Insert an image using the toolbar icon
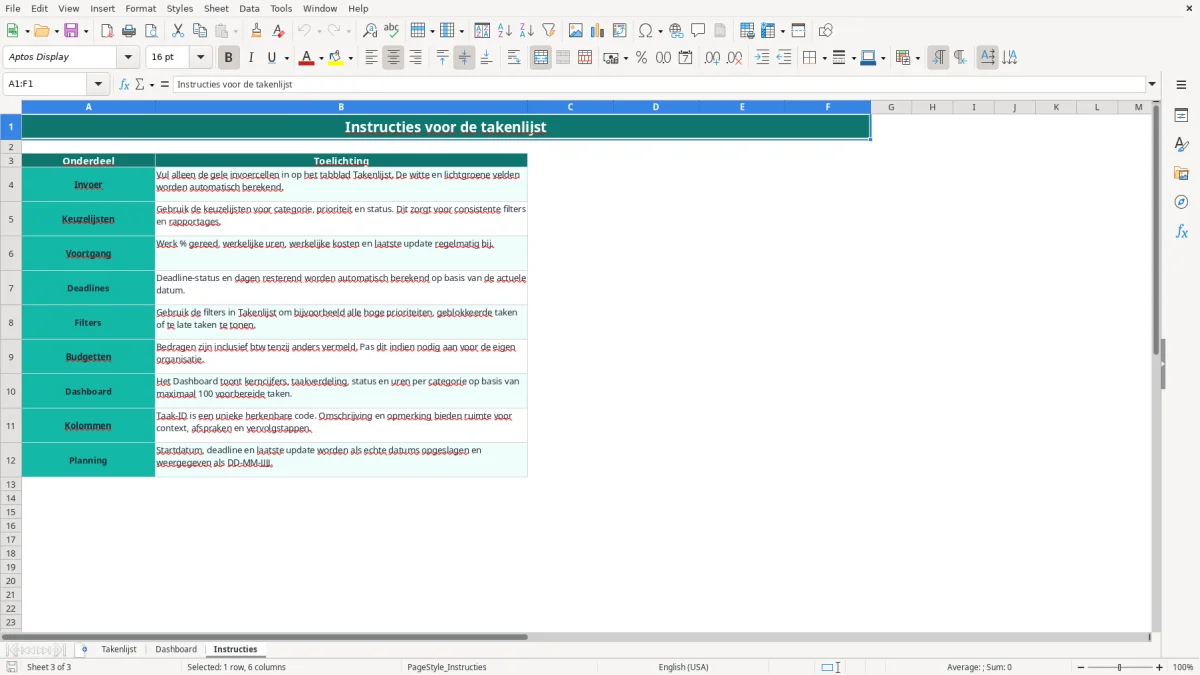 tap(576, 30)
